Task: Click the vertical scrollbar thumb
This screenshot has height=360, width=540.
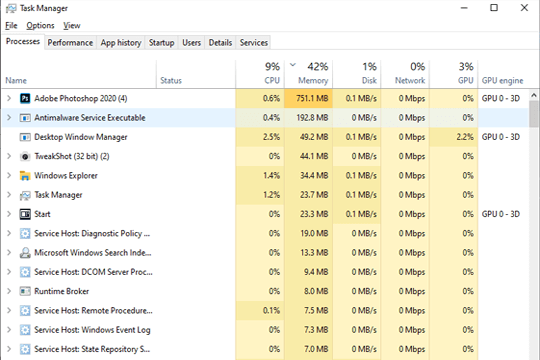Action: [534, 114]
